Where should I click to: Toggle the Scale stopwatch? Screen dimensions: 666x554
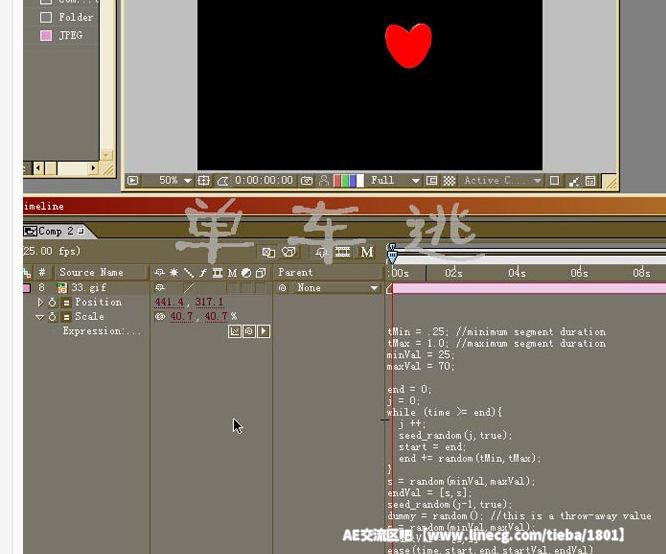(52, 317)
